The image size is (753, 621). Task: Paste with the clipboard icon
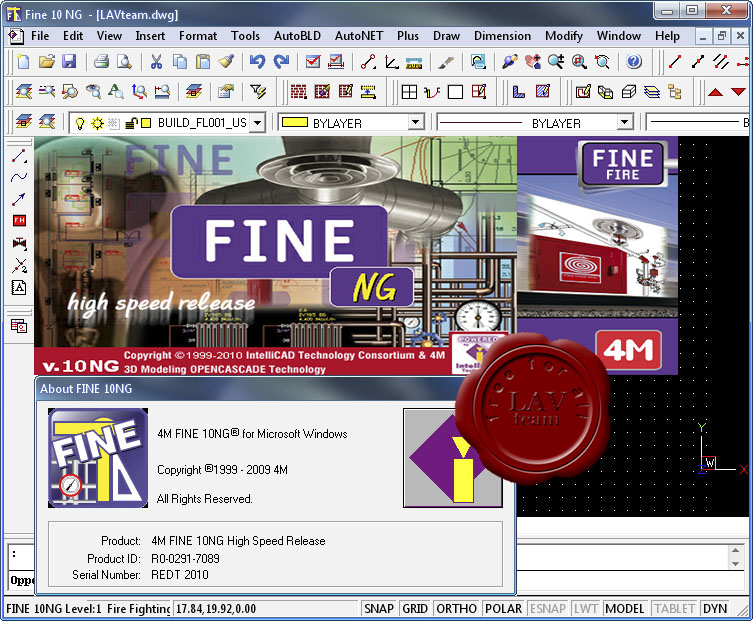point(203,61)
